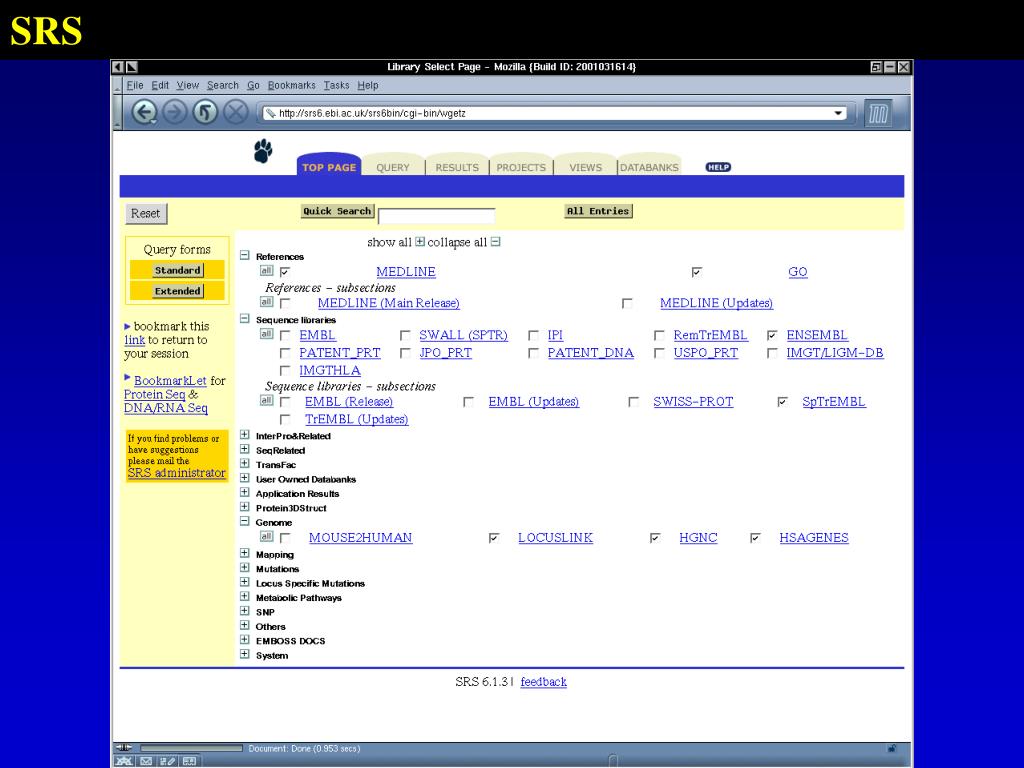Check the MOUSE2HUMAN checkbox
This screenshot has height=768, width=1024.
[x=285, y=537]
